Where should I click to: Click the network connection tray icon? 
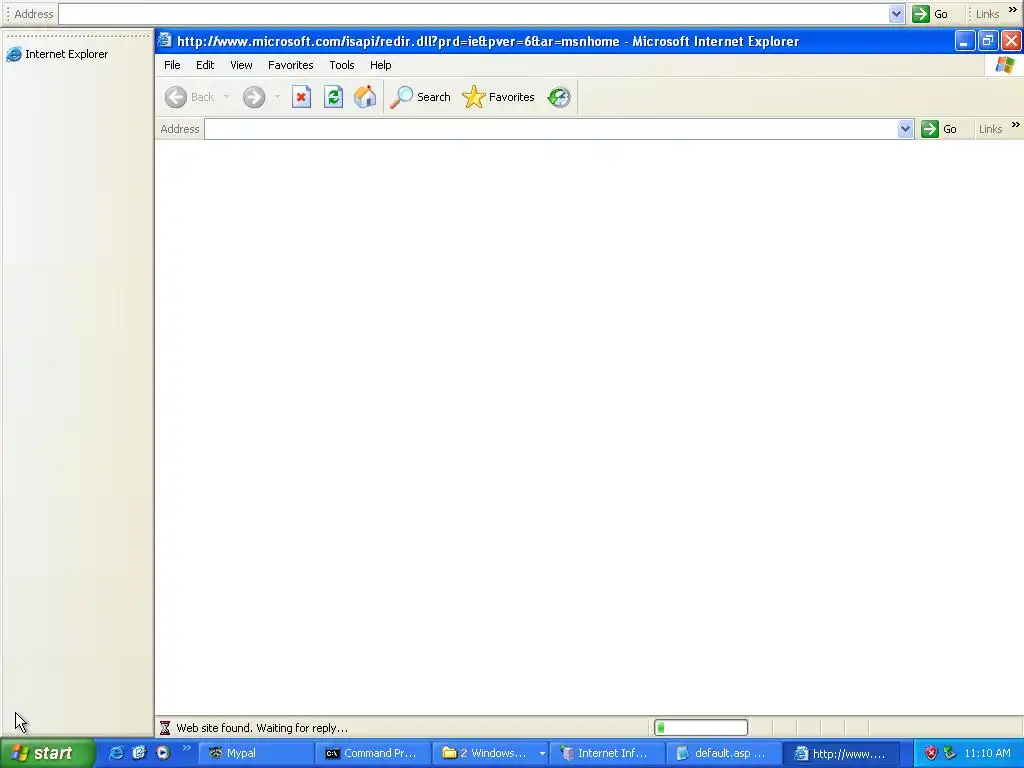950,753
